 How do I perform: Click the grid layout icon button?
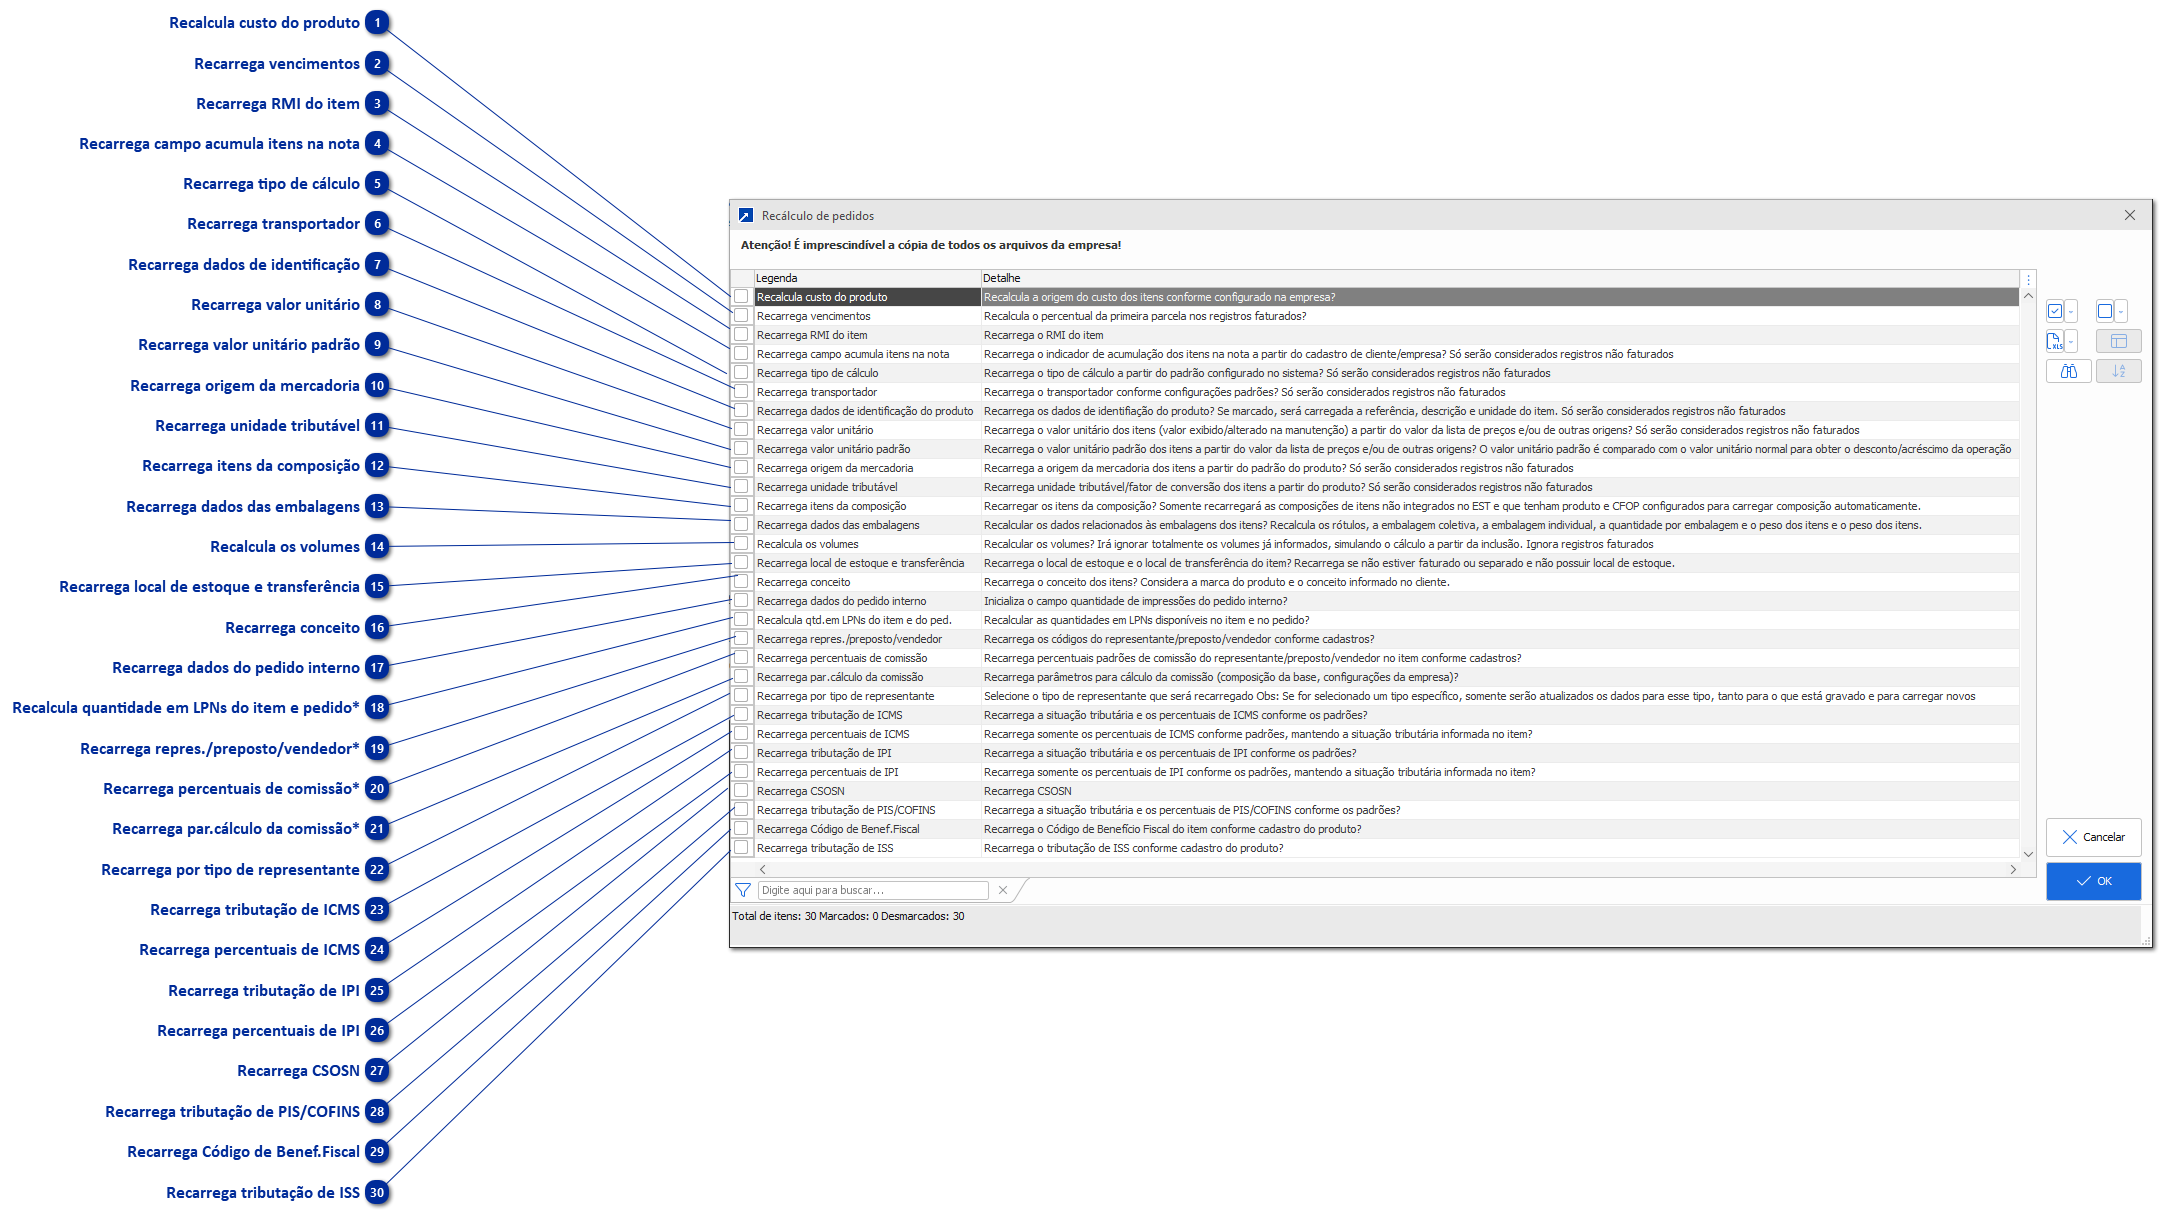point(2118,341)
